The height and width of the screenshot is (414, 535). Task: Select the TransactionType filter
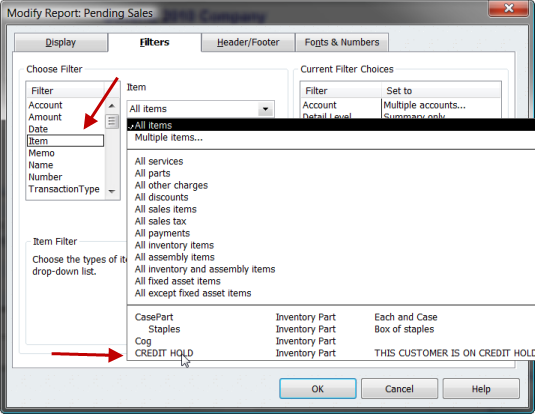click(65, 189)
